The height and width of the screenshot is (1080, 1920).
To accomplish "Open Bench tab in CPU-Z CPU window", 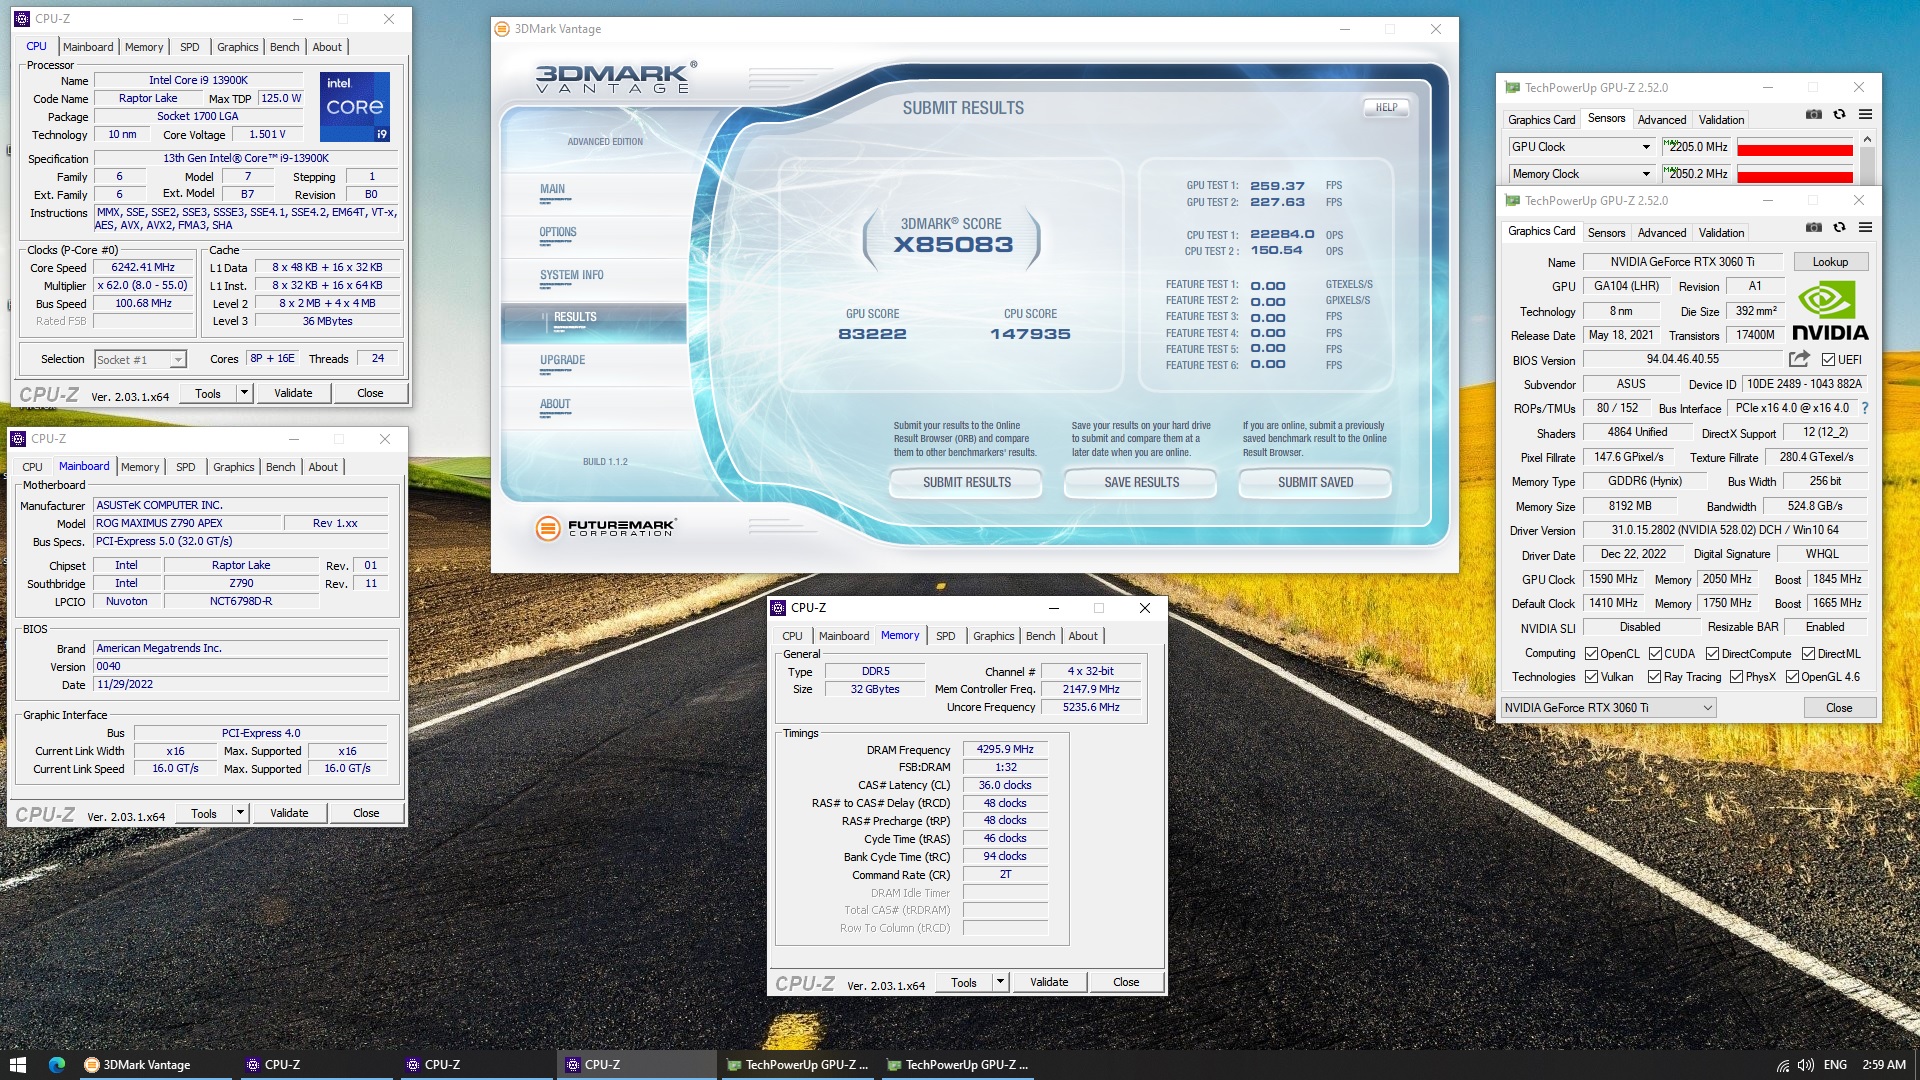I will click(x=284, y=47).
